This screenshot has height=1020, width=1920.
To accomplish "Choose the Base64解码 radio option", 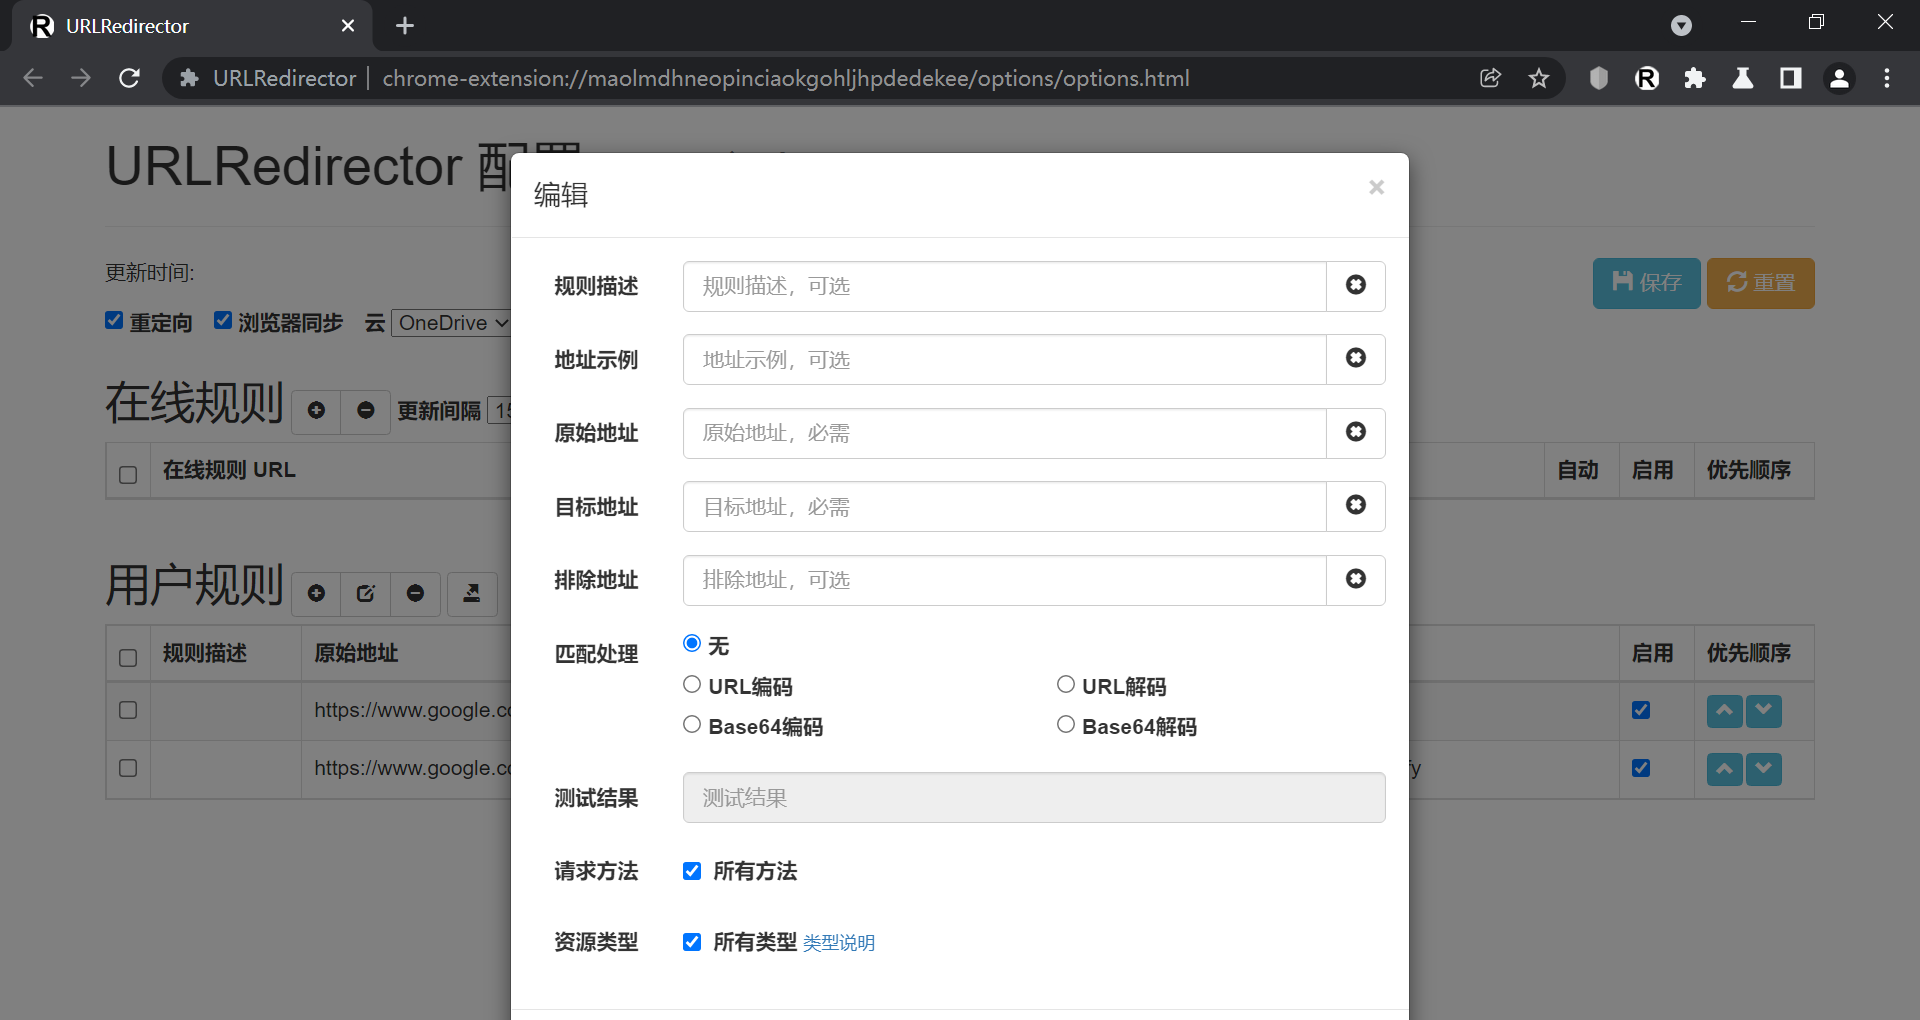I will coord(1066,725).
